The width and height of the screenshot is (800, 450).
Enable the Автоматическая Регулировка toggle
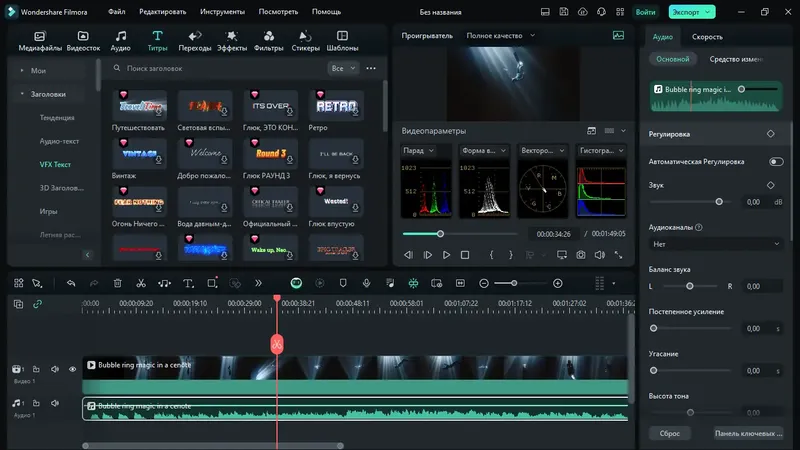[776, 161]
